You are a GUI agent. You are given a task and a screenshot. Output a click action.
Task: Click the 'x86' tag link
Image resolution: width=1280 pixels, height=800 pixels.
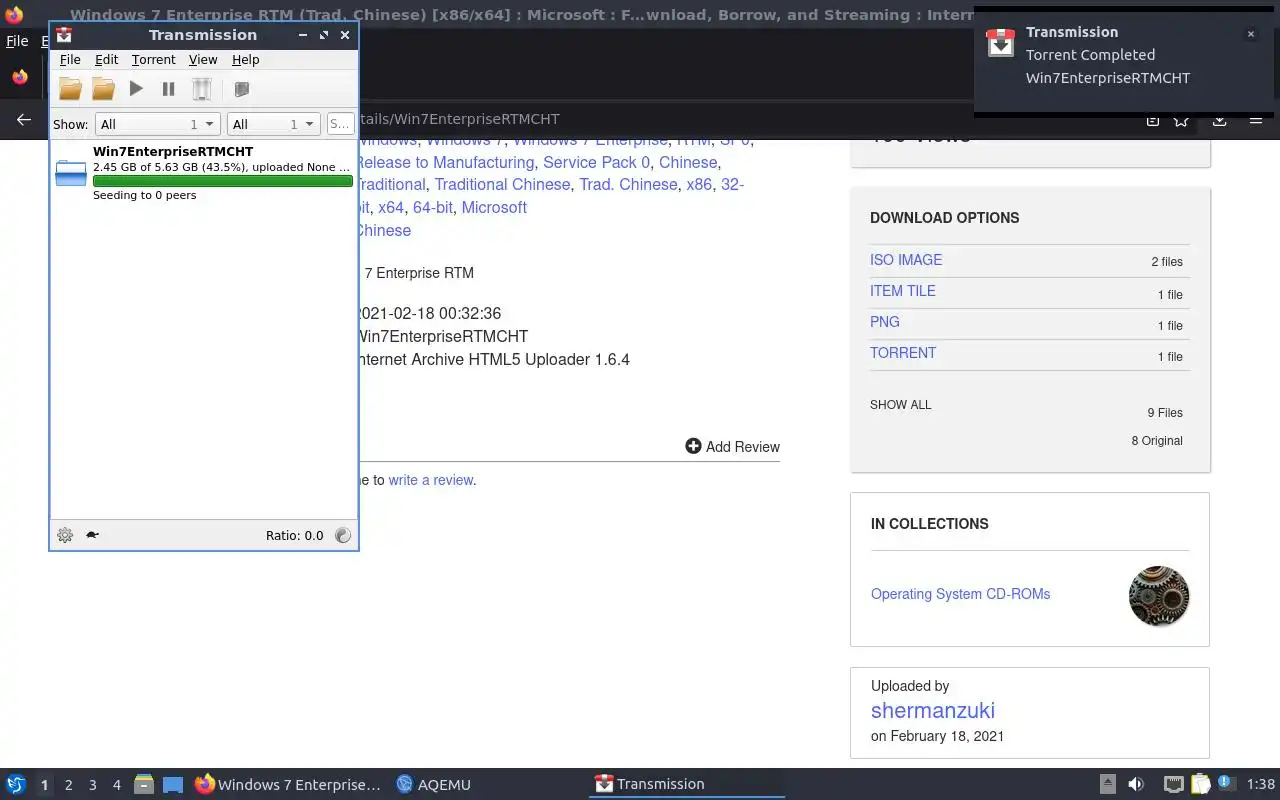pos(699,185)
